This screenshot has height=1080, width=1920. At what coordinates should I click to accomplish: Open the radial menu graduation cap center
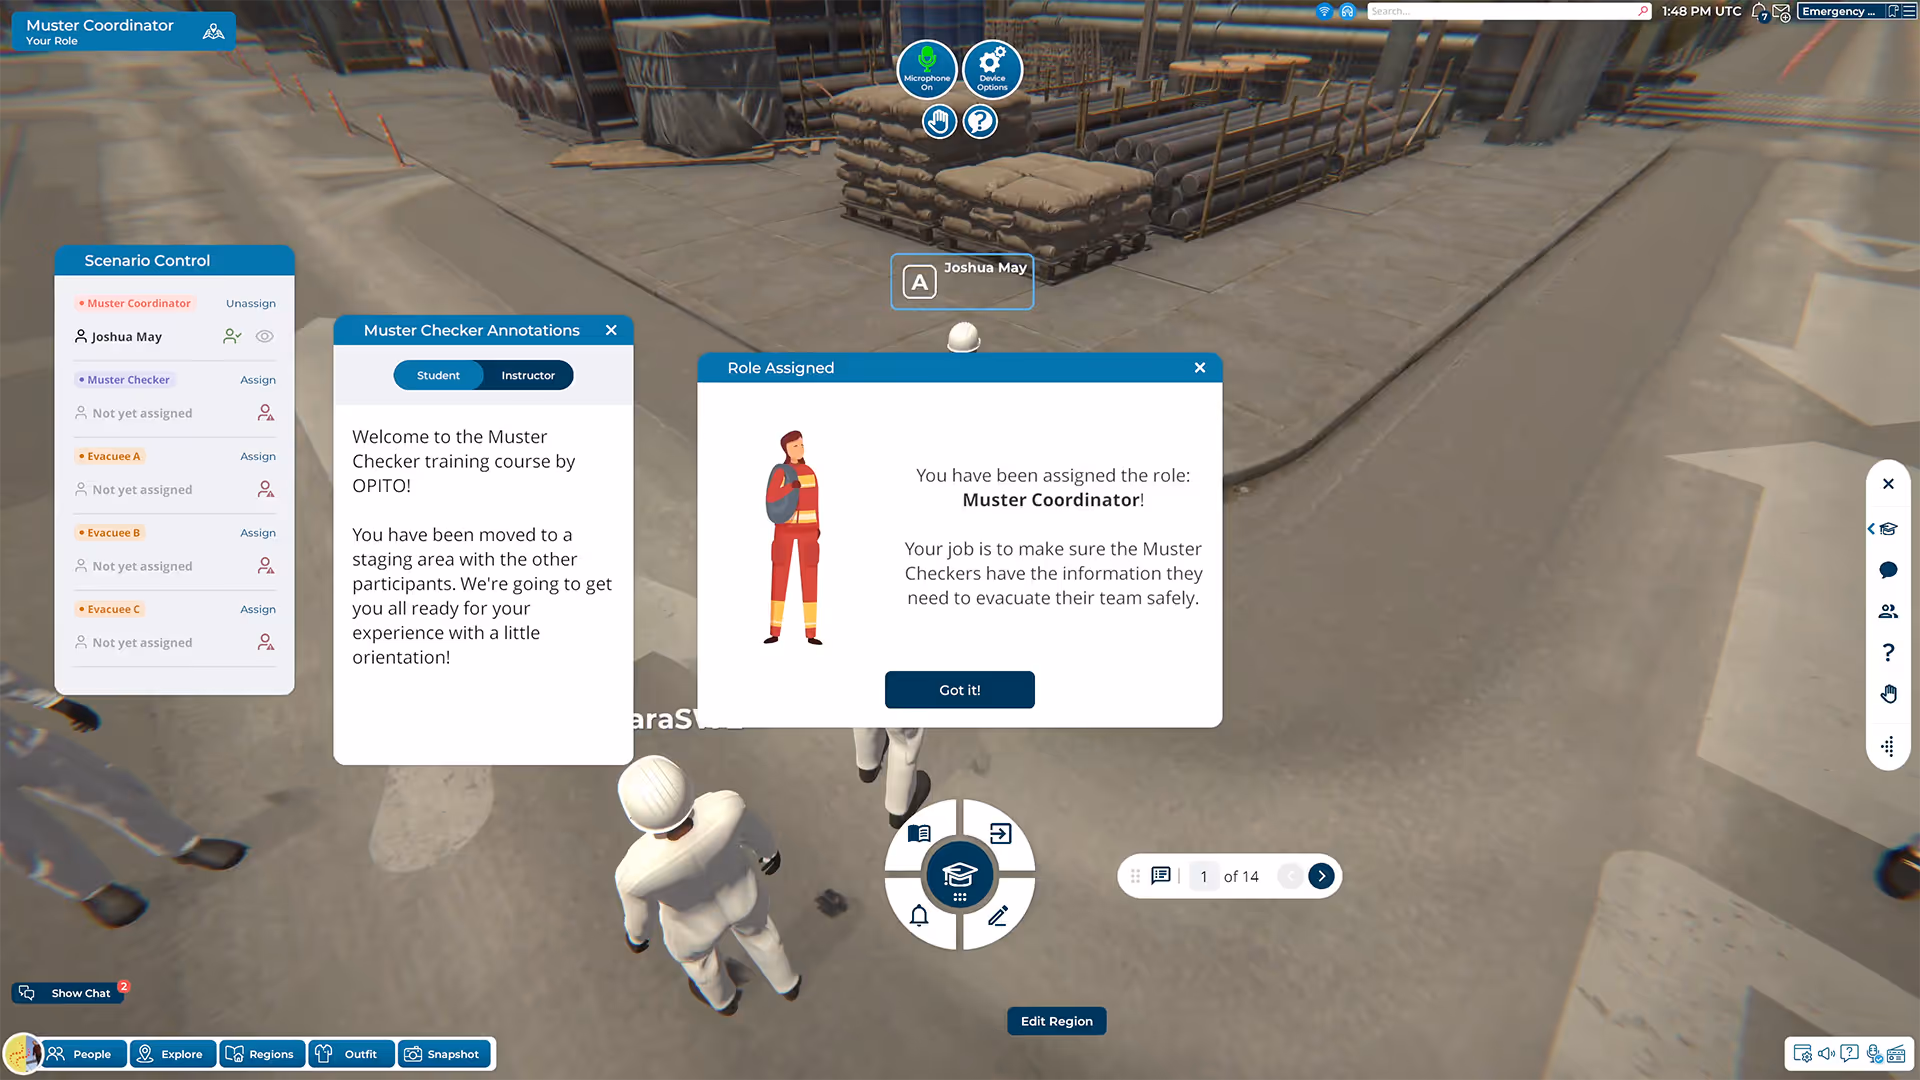[959, 875]
